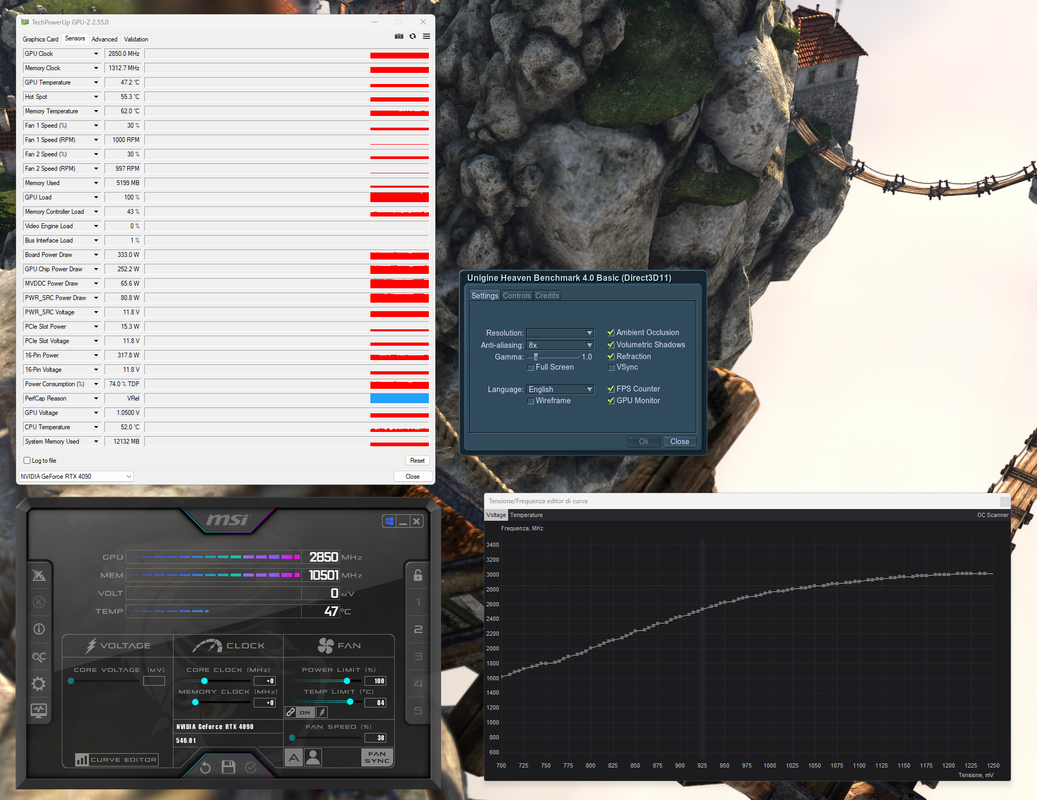This screenshot has height=800, width=1037.
Task: Click Reset button in GPU-Z
Action: 417,460
